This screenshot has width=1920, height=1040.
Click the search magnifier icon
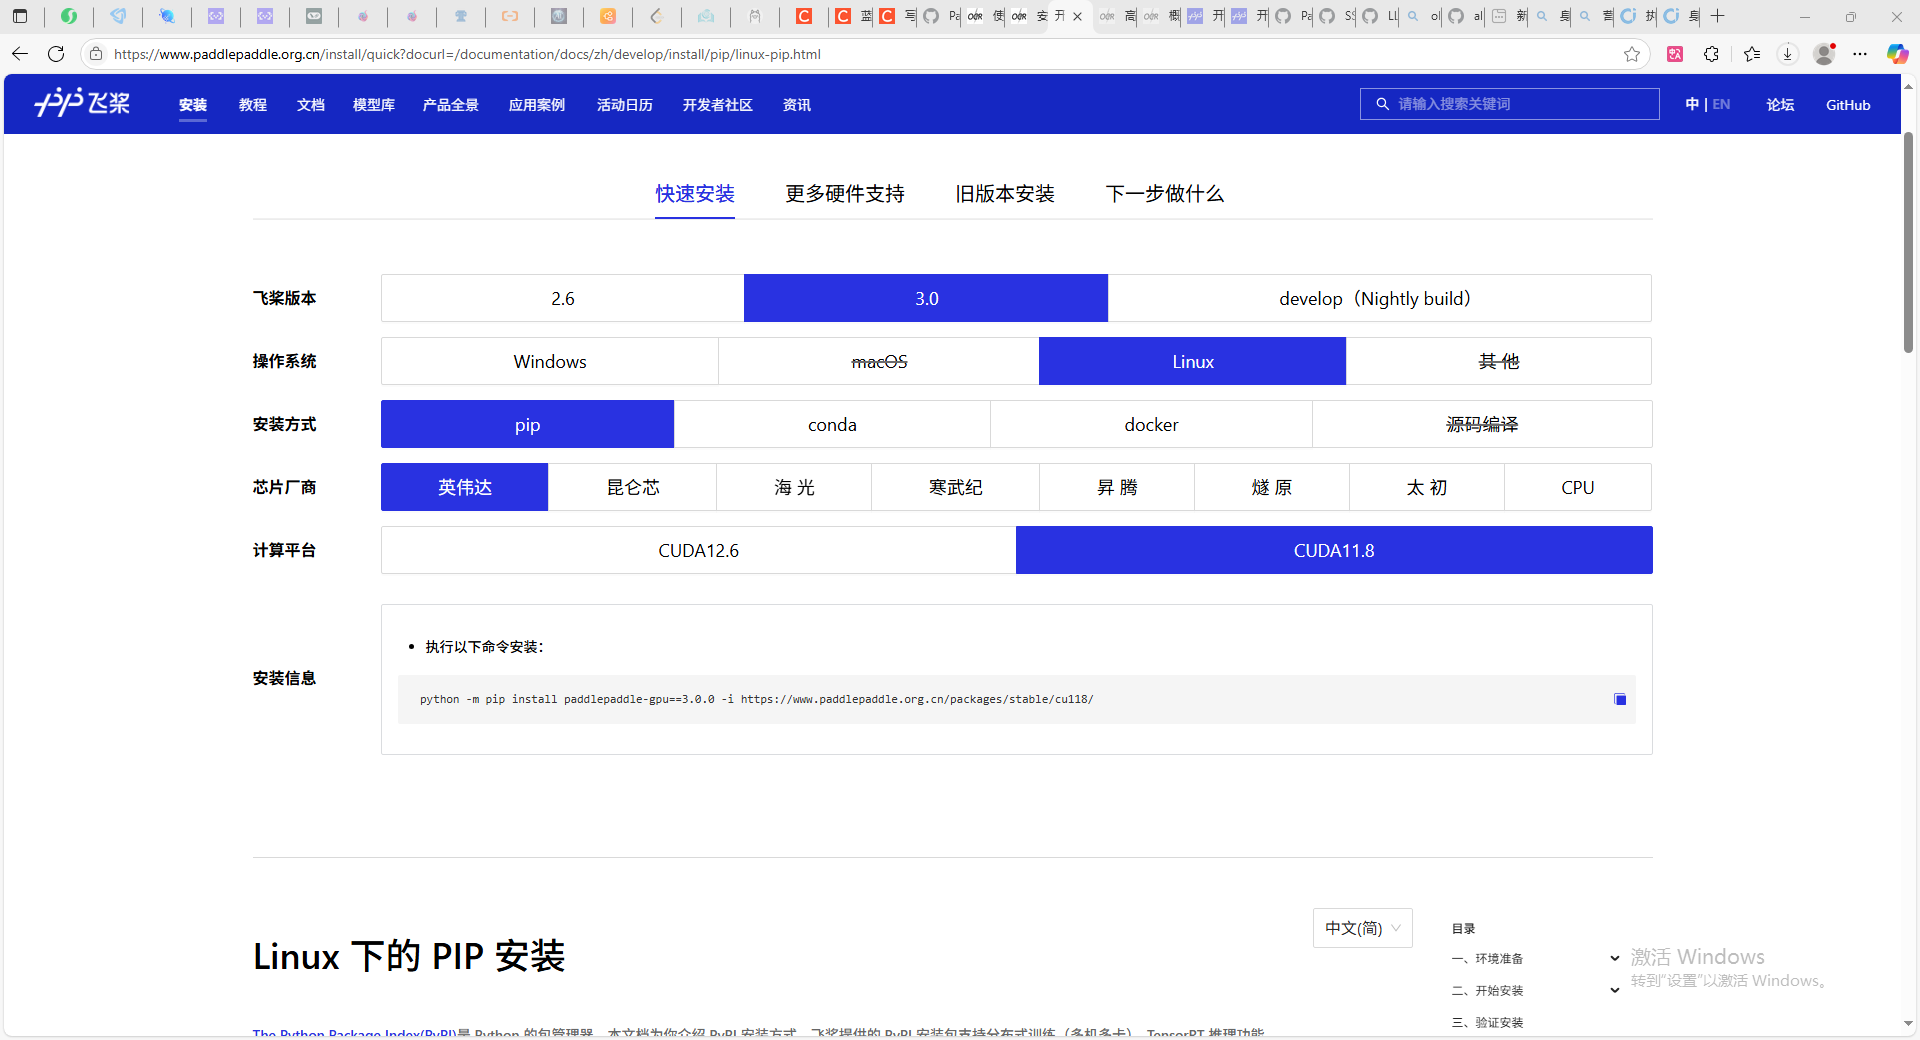1382,104
